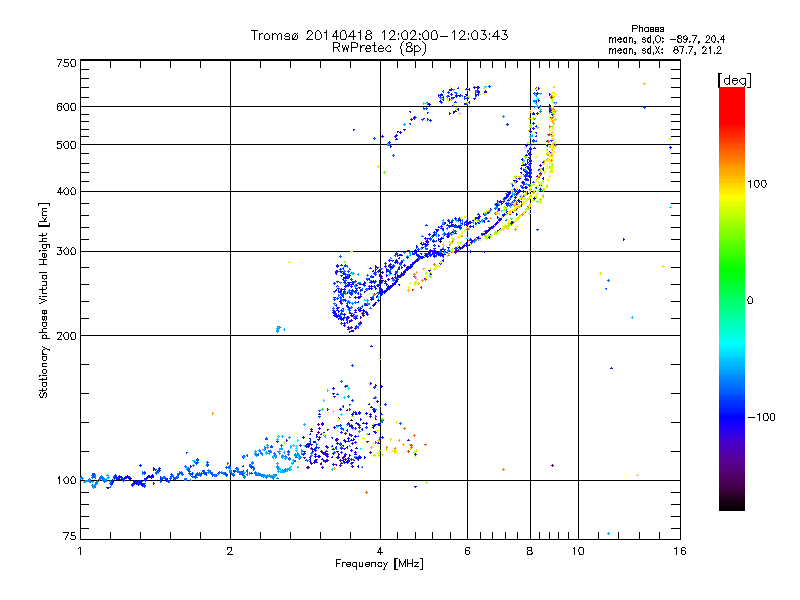Select the 'mean, sd,X: 87.7, 21.2' line
The image size is (800, 600).
(x=665, y=50)
